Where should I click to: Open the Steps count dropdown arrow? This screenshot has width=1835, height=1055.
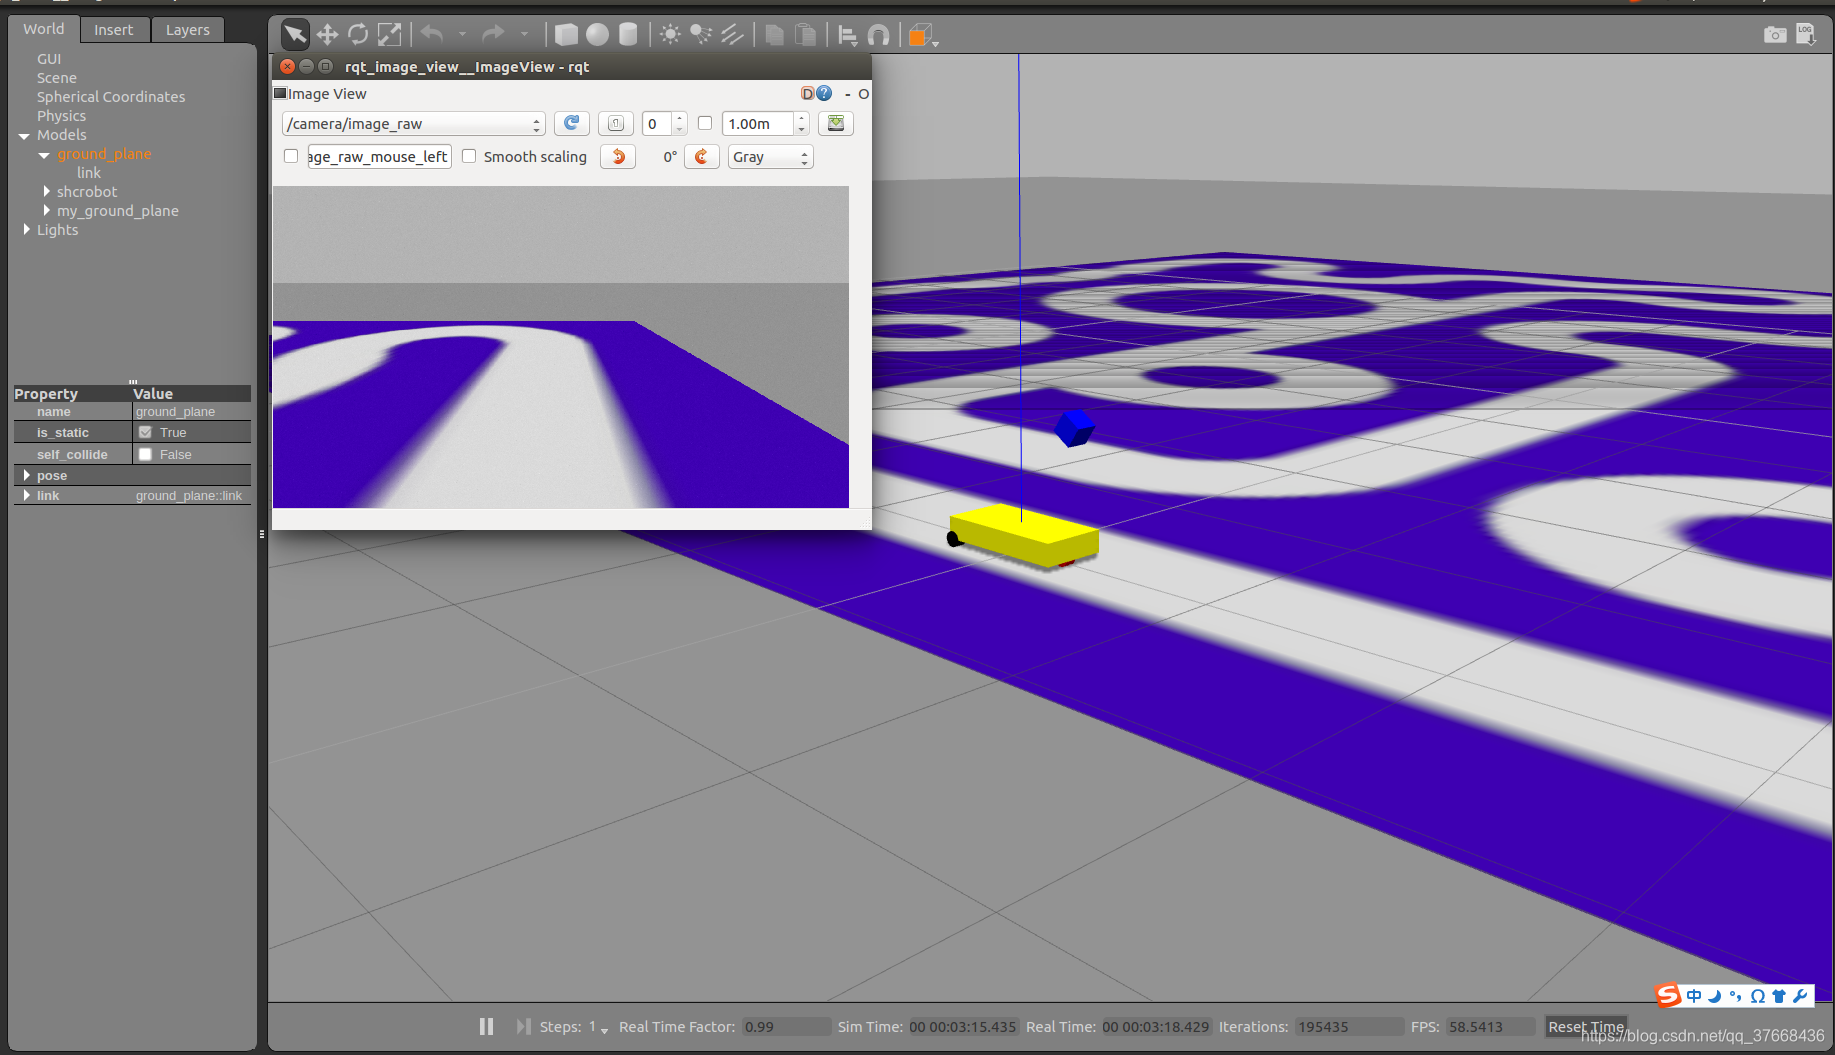(x=604, y=1030)
